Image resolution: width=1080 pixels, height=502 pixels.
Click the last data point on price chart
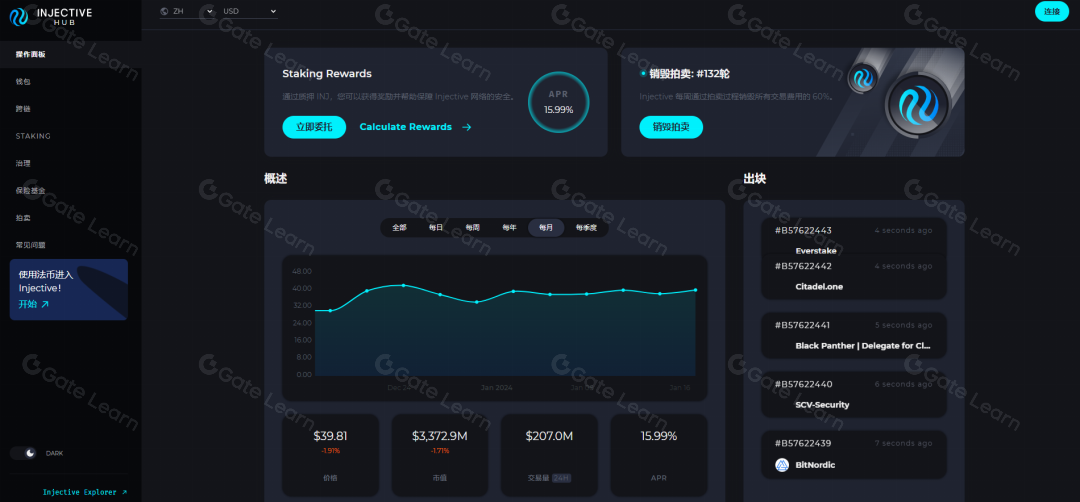point(695,290)
